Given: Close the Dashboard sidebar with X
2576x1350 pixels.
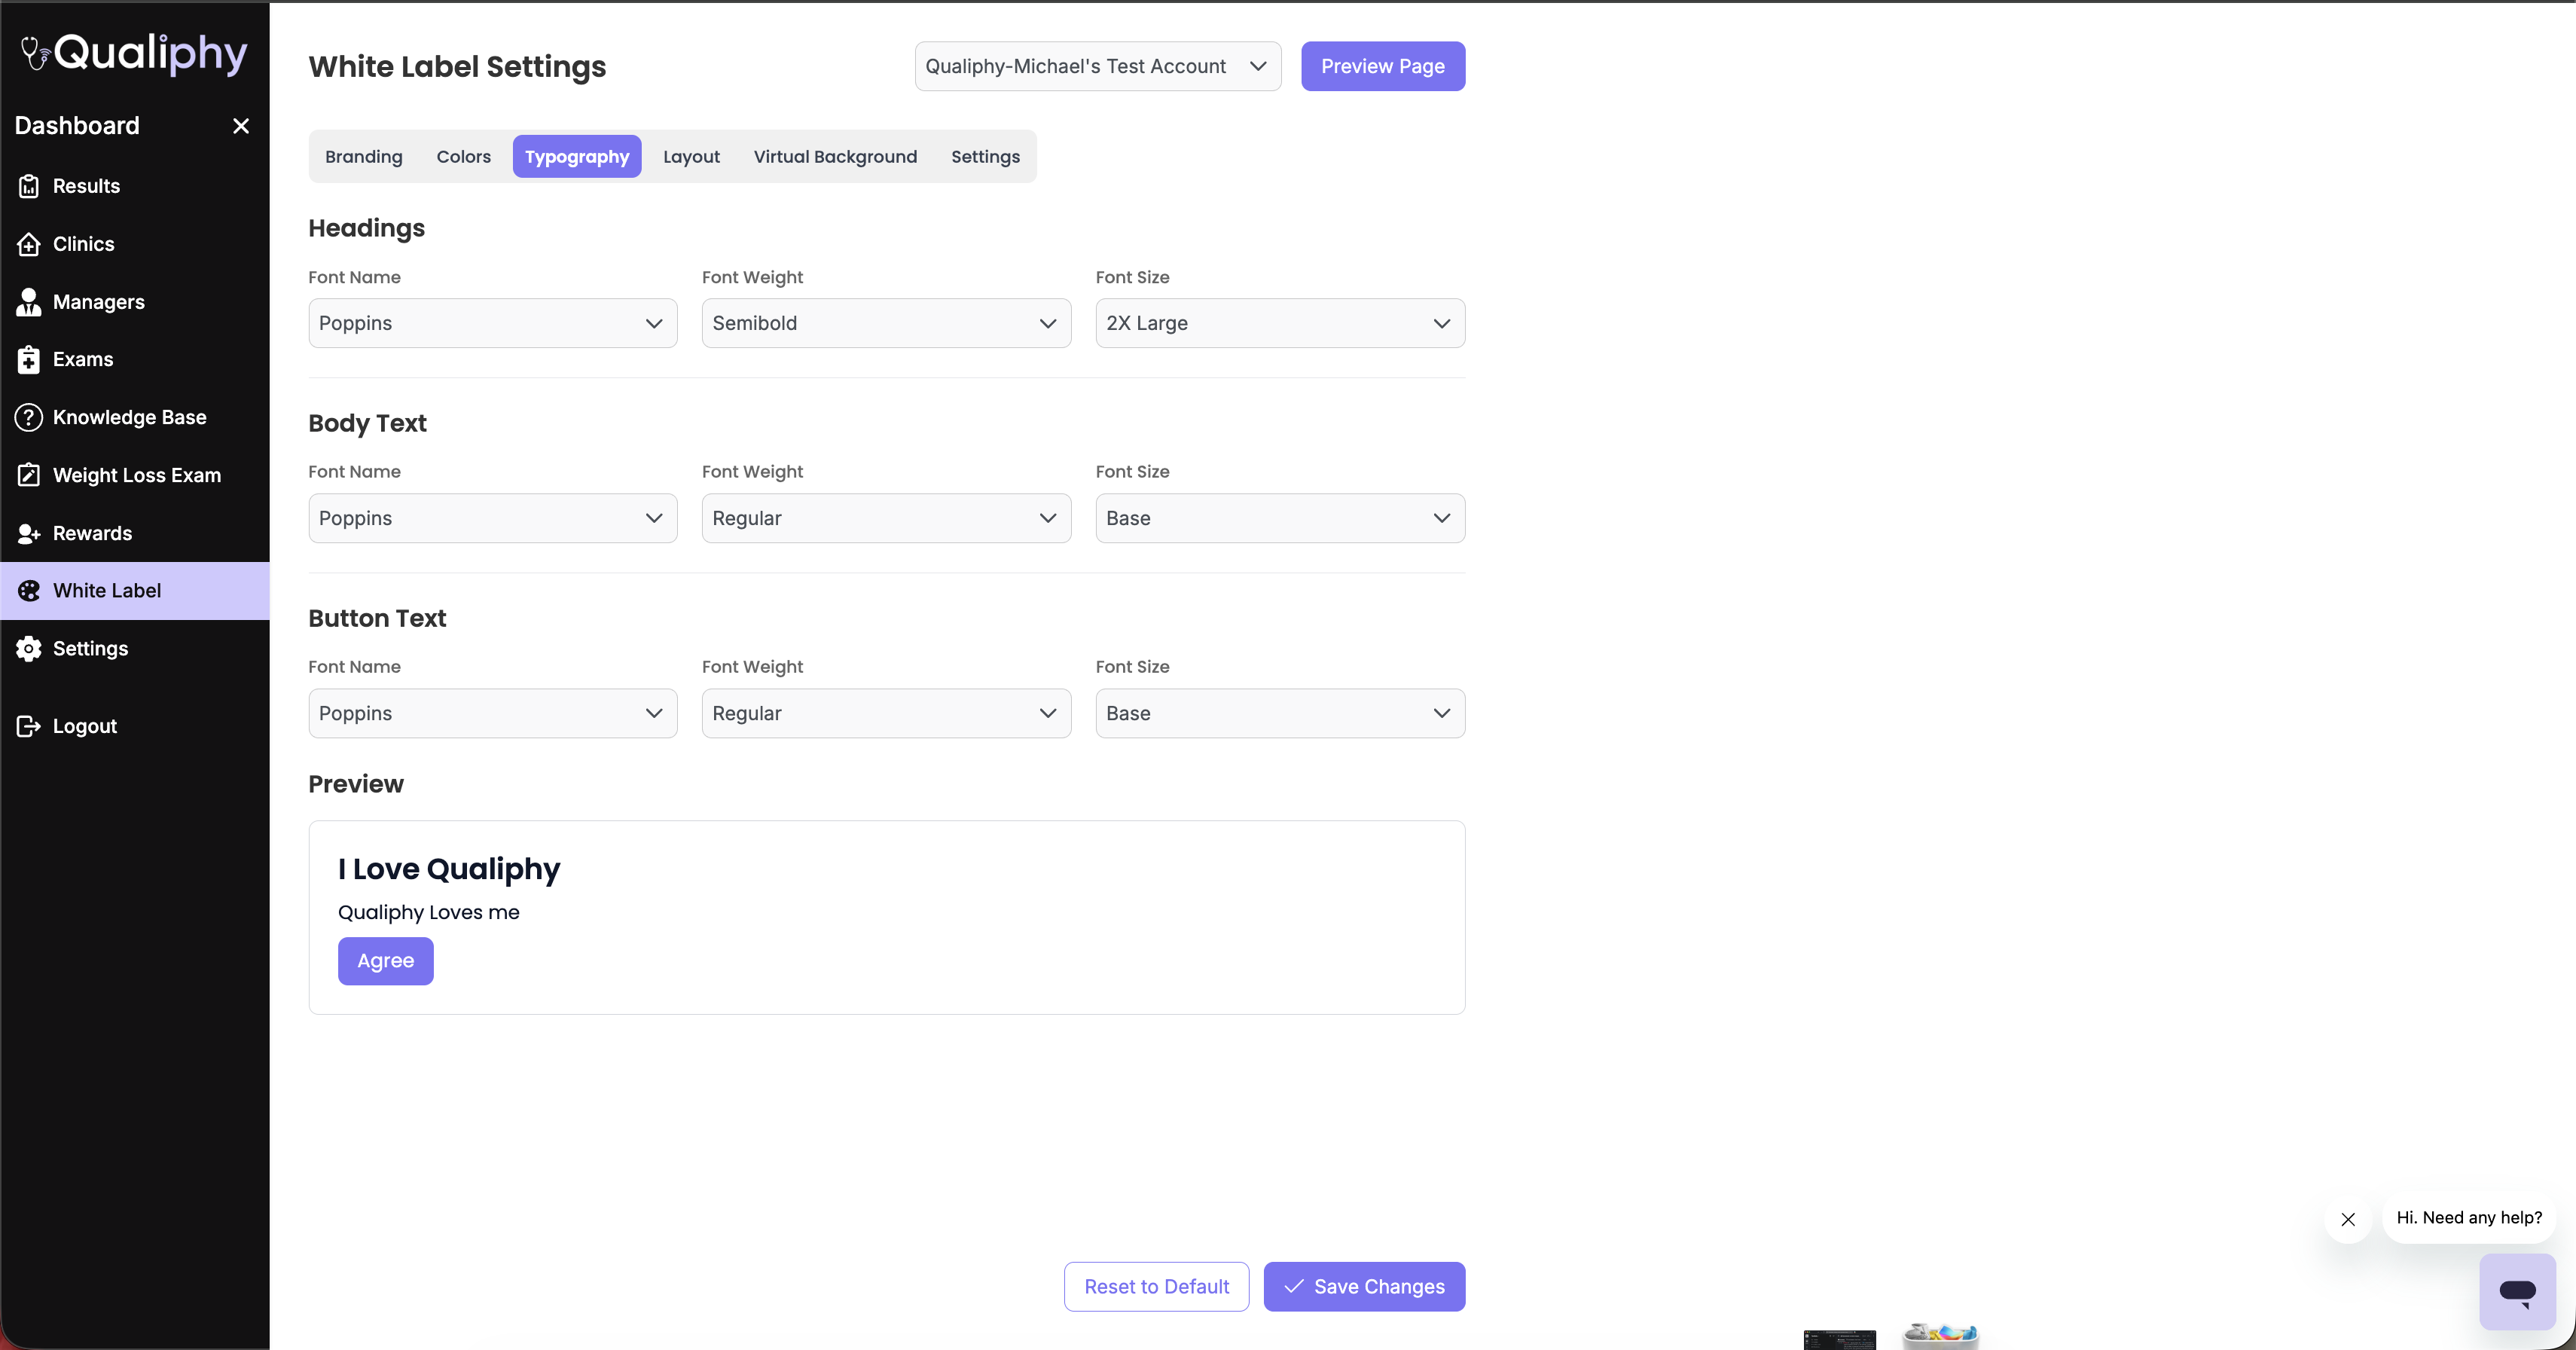Looking at the screenshot, I should [x=241, y=126].
